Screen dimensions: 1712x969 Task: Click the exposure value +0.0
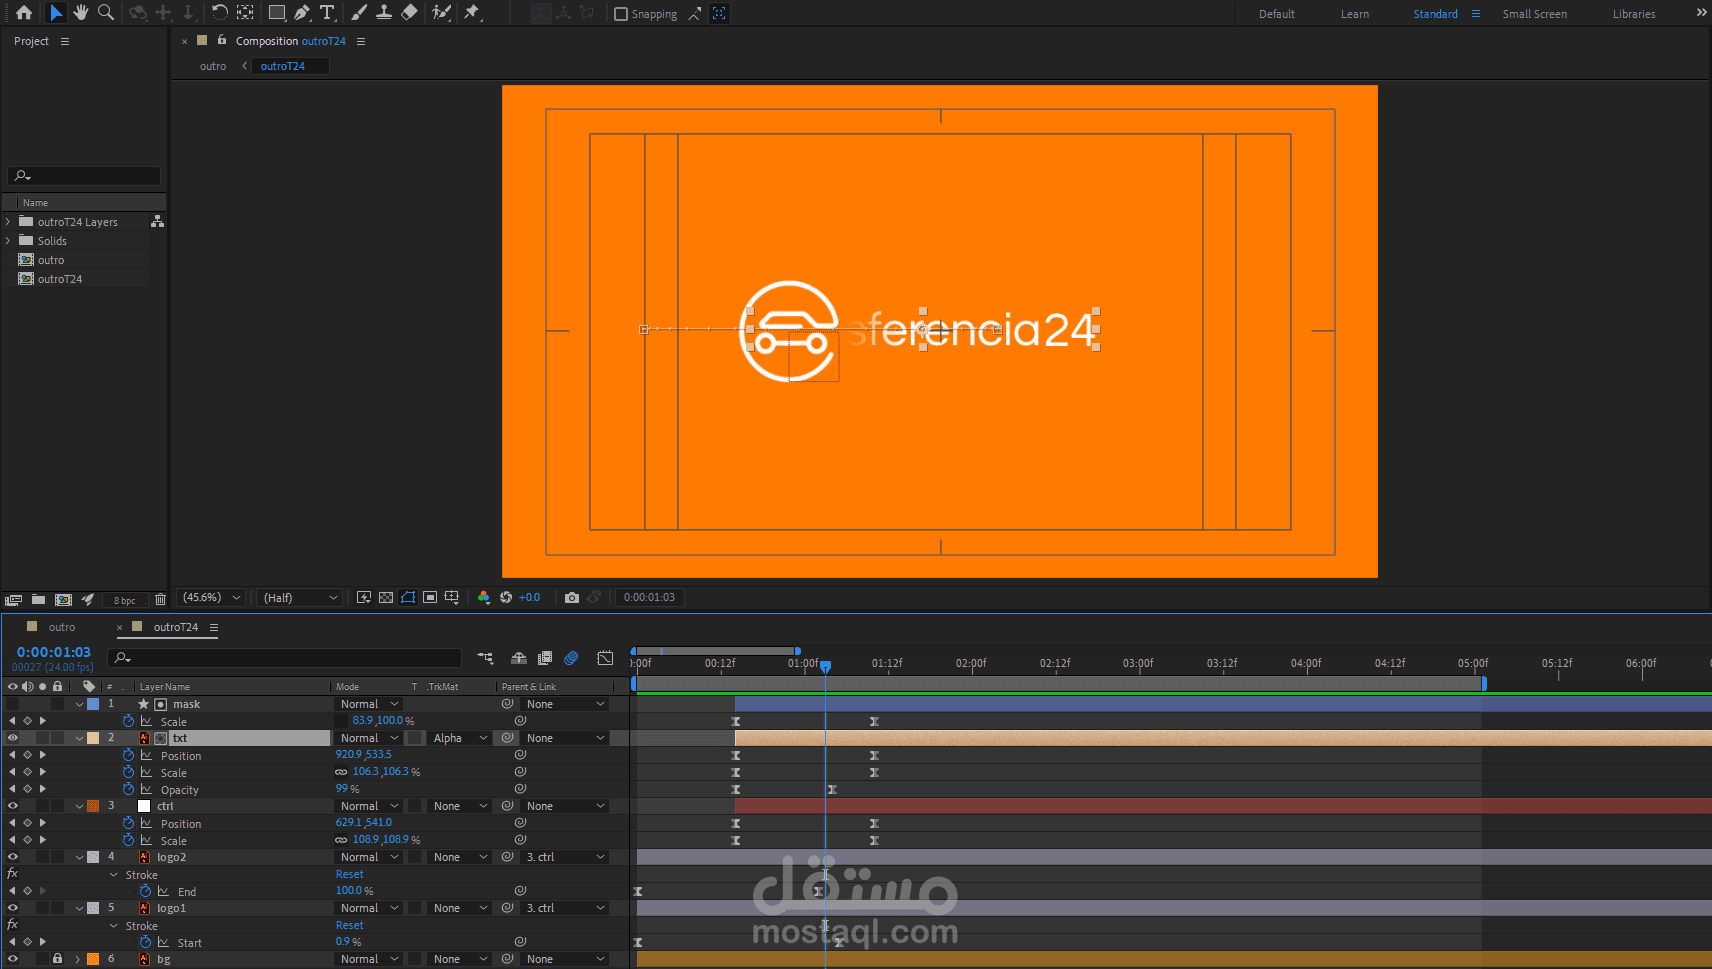coord(530,598)
